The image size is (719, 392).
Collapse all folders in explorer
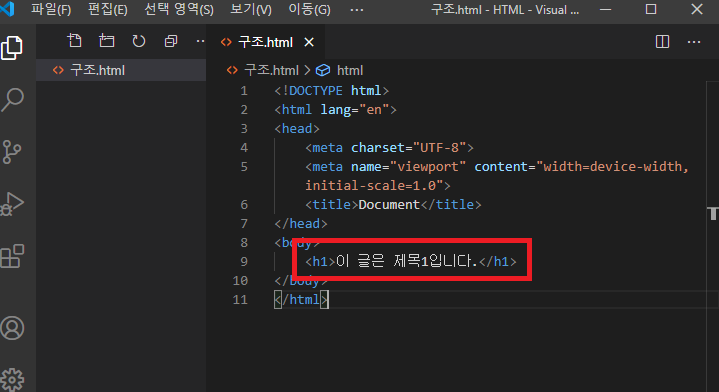click(x=171, y=41)
